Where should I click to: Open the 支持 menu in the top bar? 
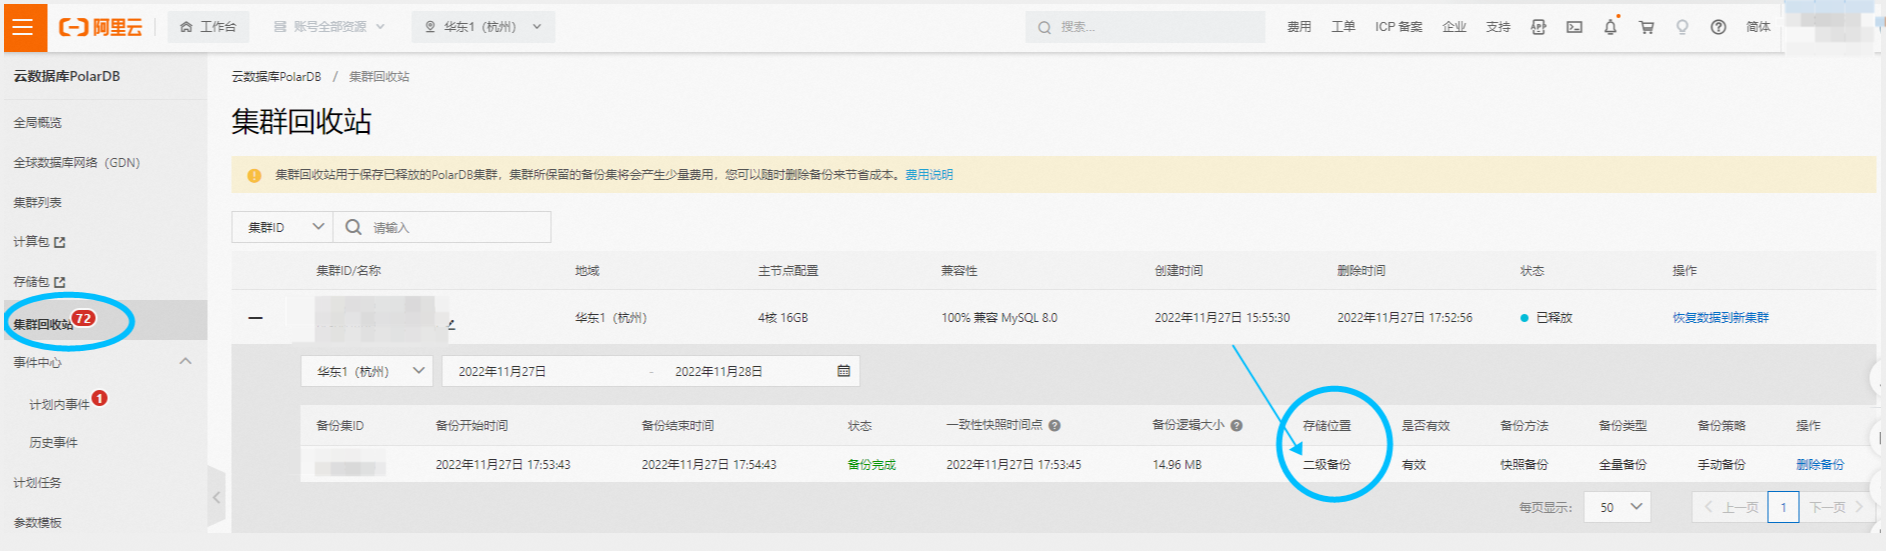tap(1498, 27)
